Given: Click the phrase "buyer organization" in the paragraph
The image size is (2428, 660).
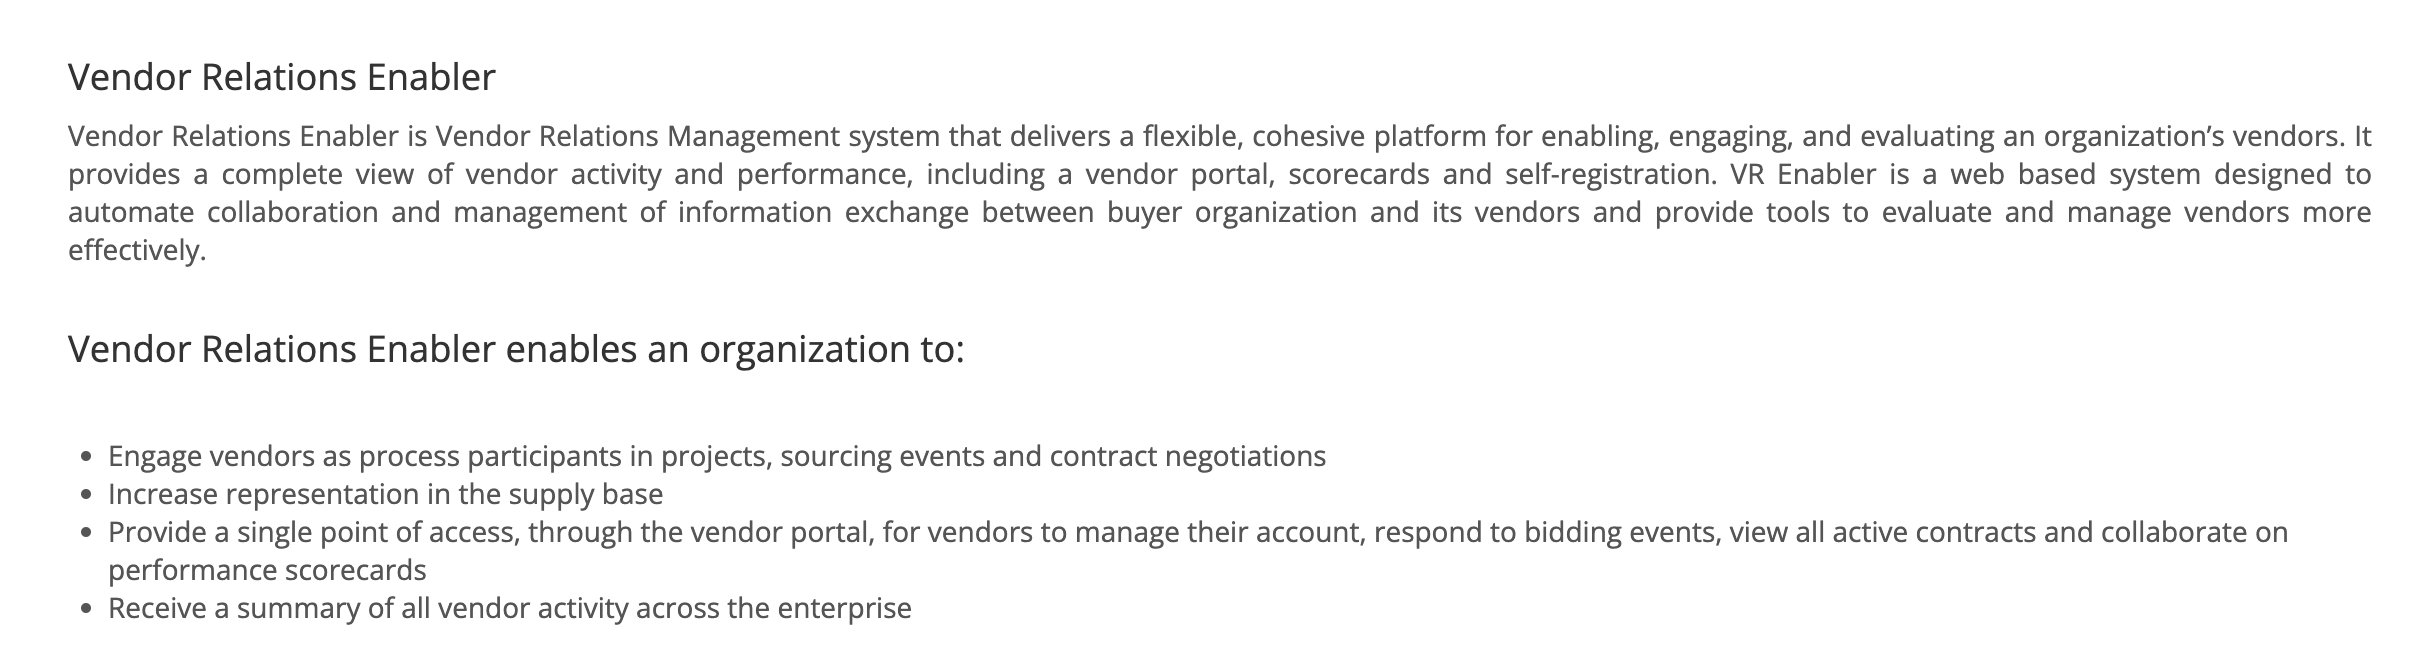Looking at the screenshot, I should pos(1231,212).
